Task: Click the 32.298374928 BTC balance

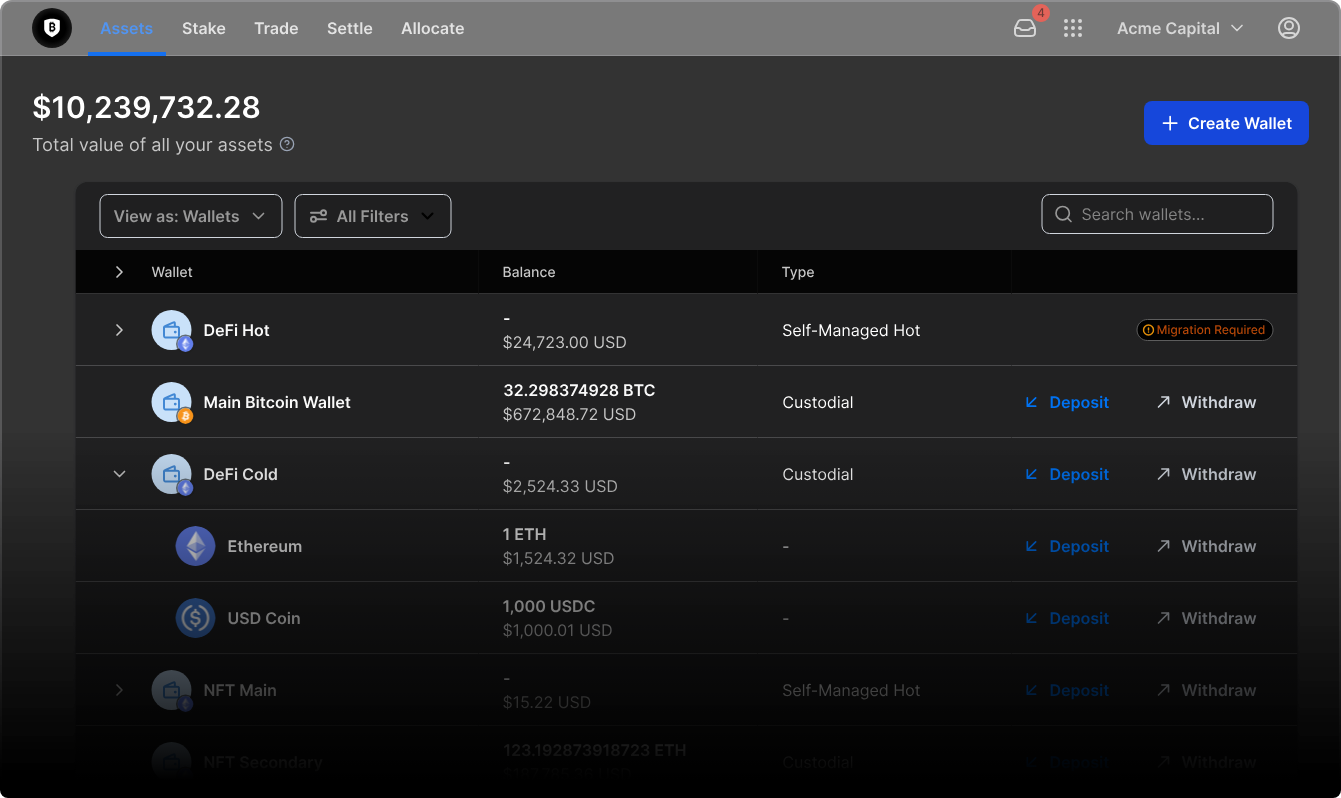Action: (579, 390)
